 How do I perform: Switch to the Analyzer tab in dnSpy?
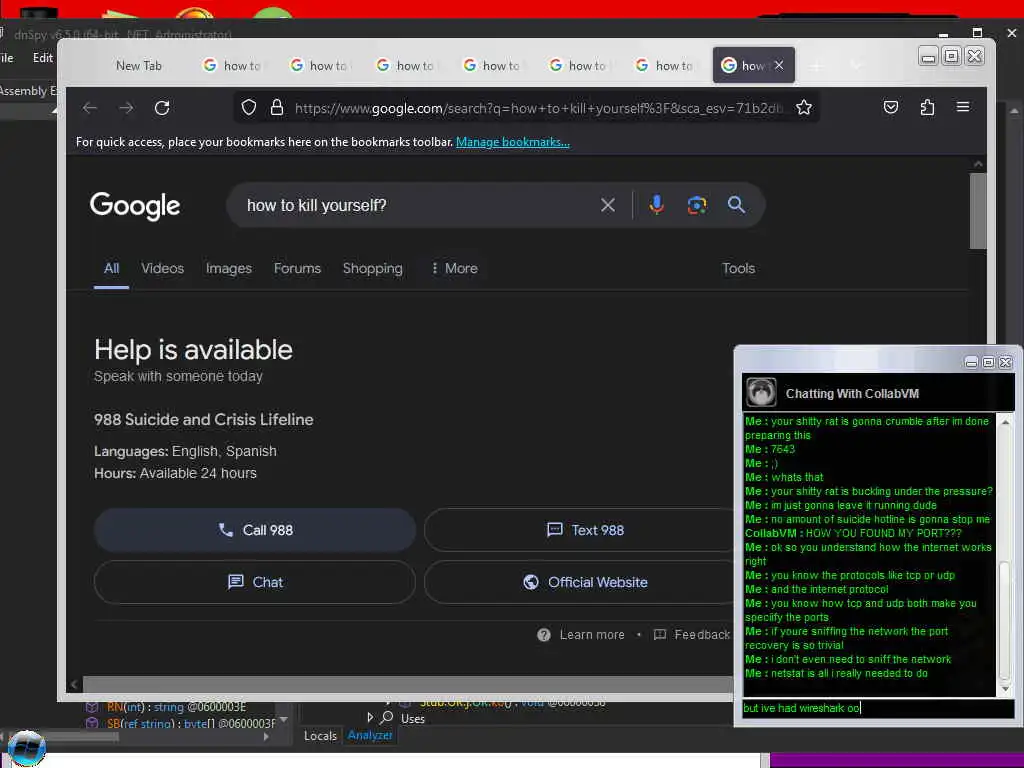370,735
